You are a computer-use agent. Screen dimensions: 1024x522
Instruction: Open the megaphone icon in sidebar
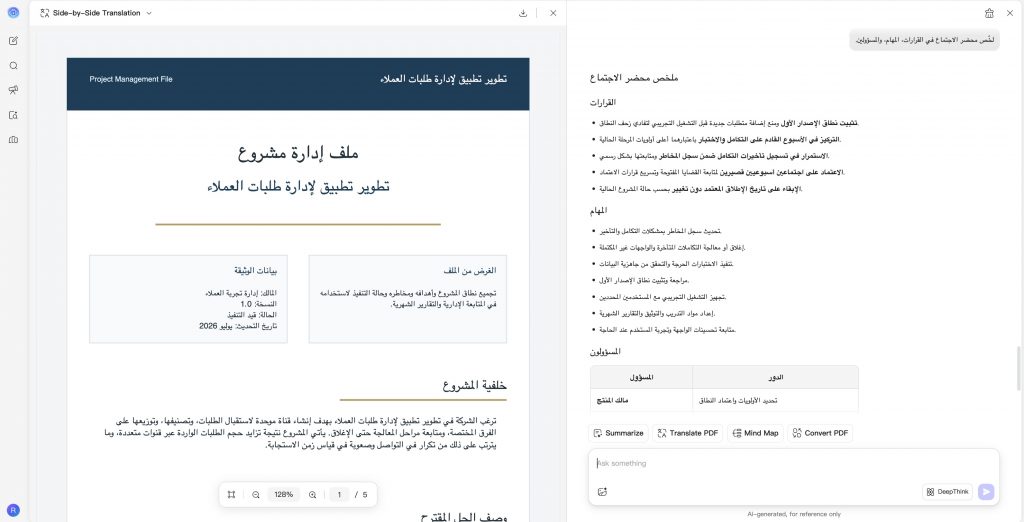click(13, 90)
